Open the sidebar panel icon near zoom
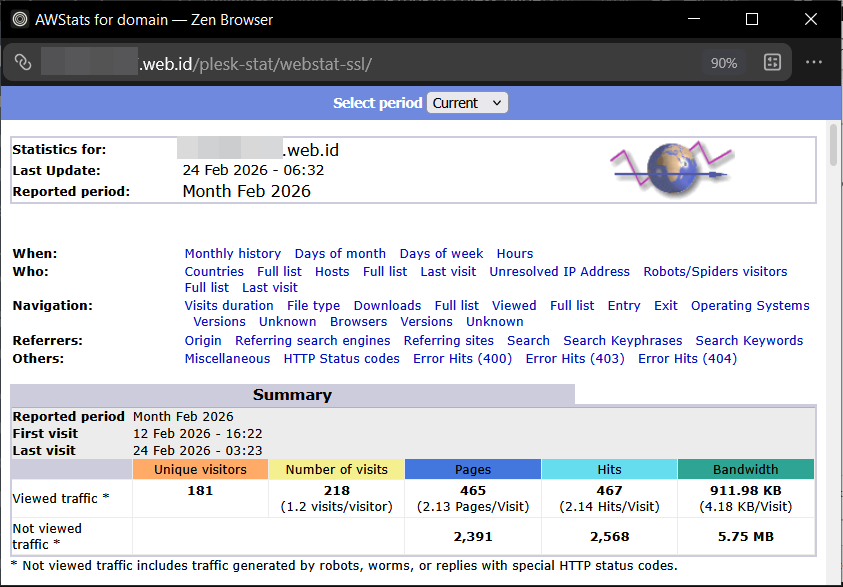Image resolution: width=843 pixels, height=587 pixels. click(772, 63)
